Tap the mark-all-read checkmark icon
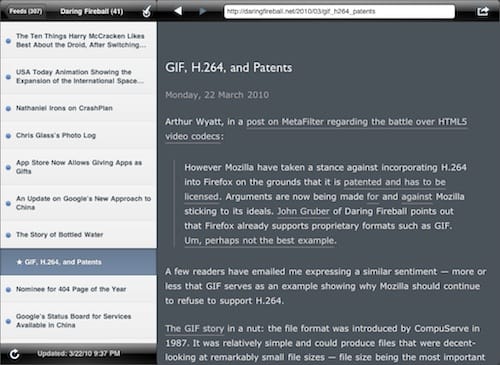The width and height of the screenshot is (500, 365). [x=147, y=11]
